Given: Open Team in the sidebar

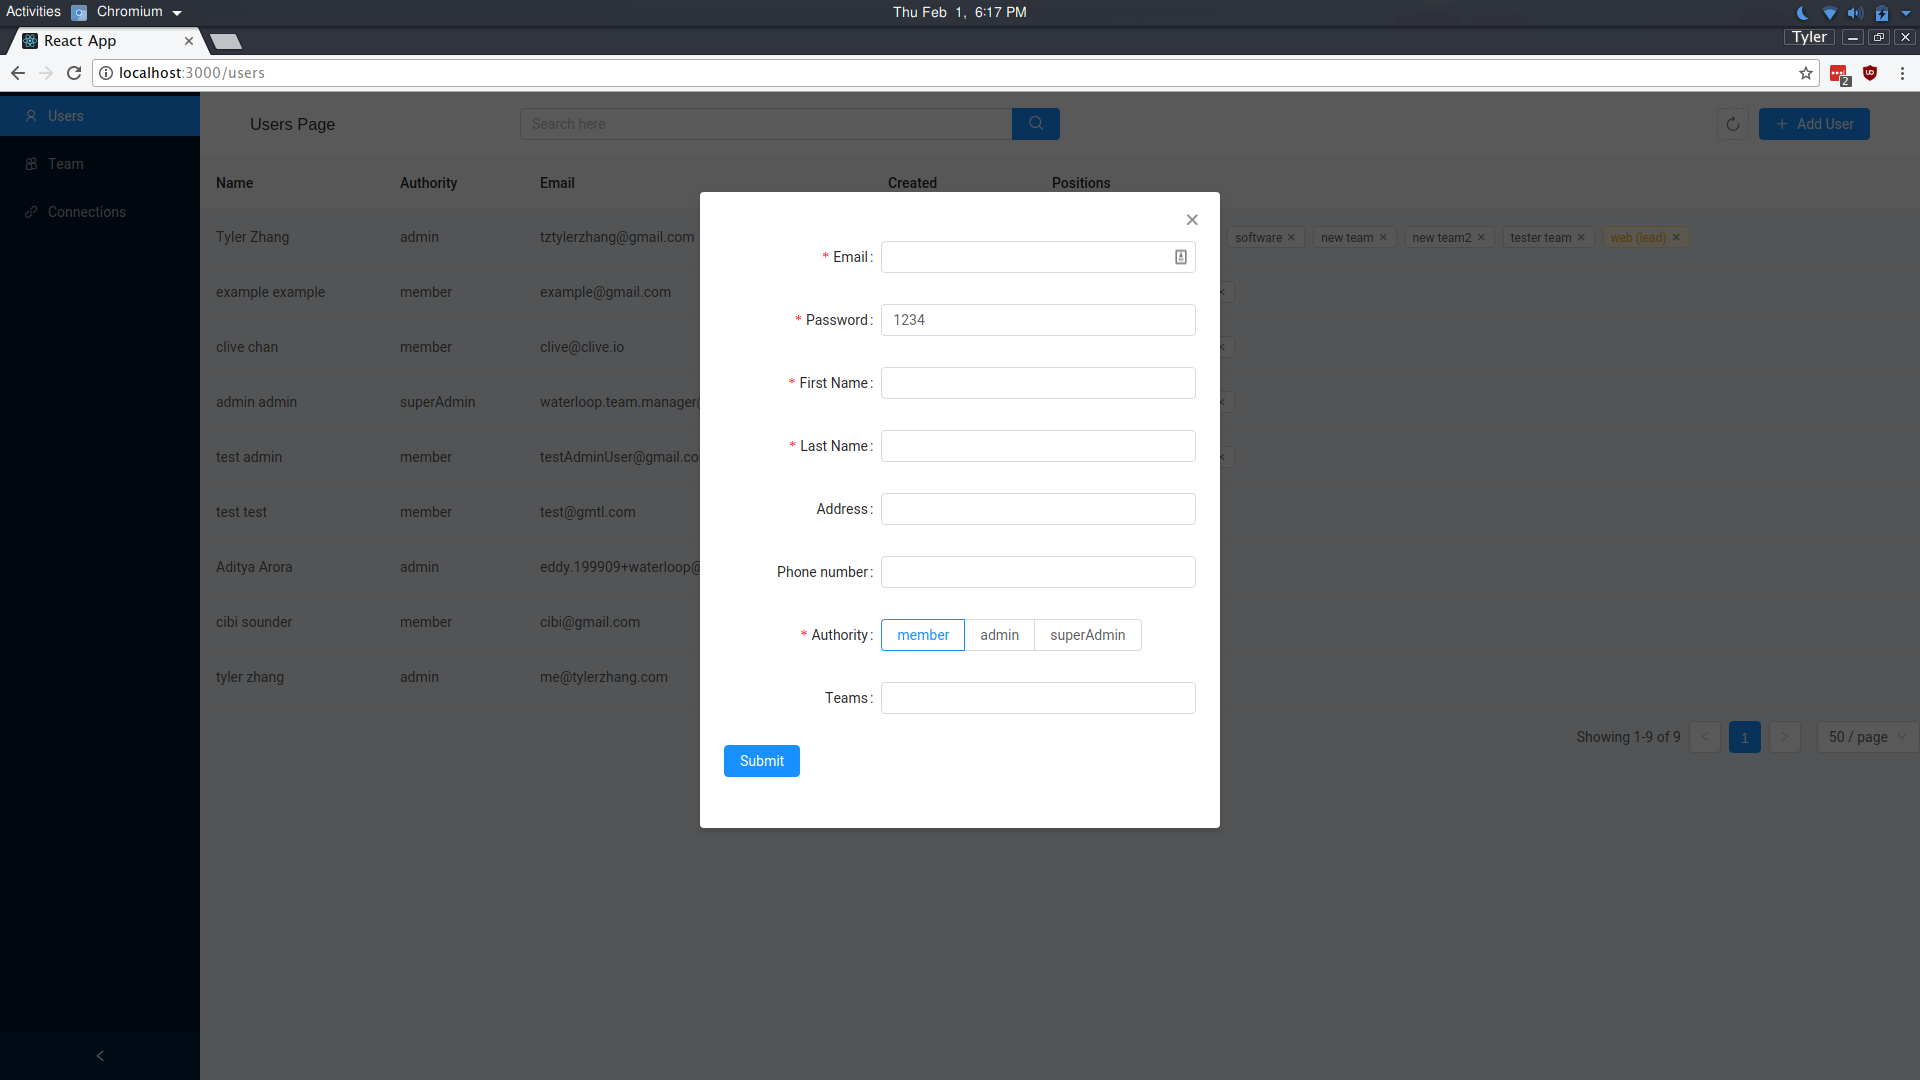Looking at the screenshot, I should point(66,164).
